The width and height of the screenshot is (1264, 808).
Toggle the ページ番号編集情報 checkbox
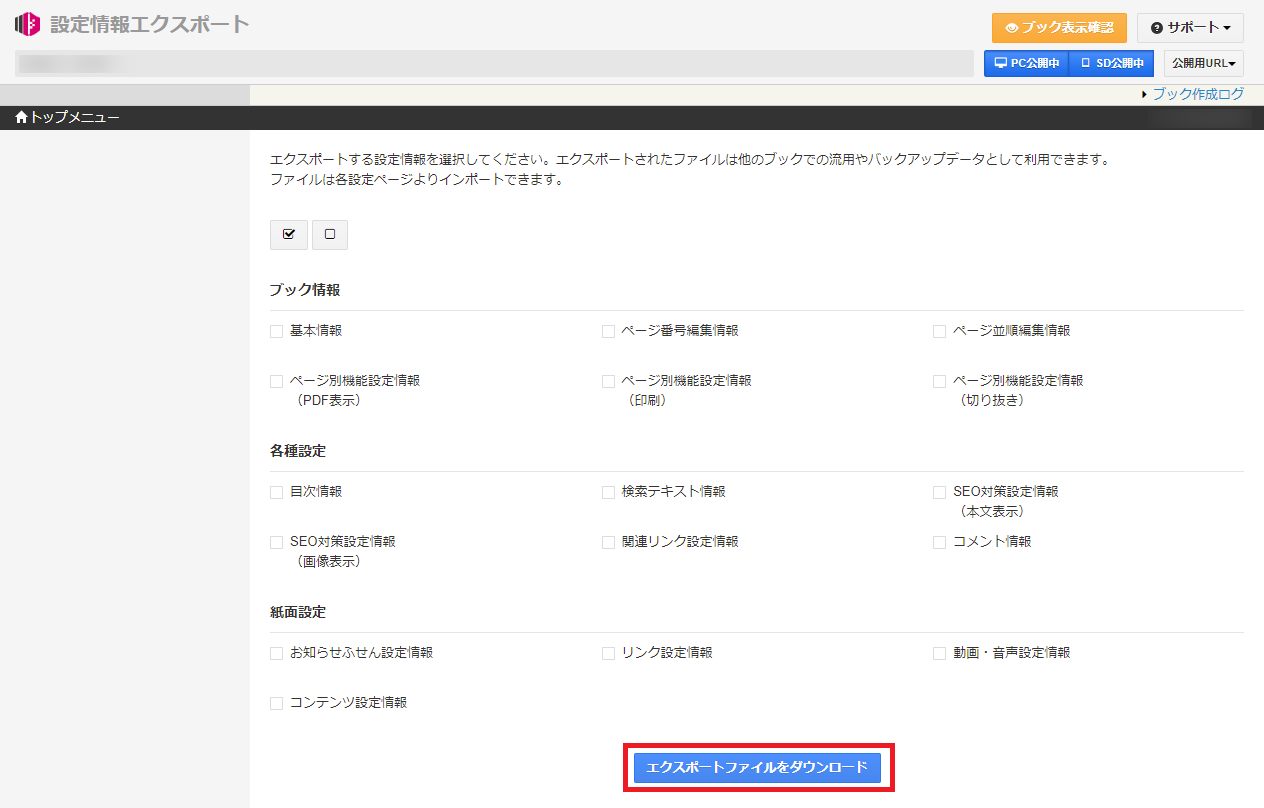click(608, 331)
